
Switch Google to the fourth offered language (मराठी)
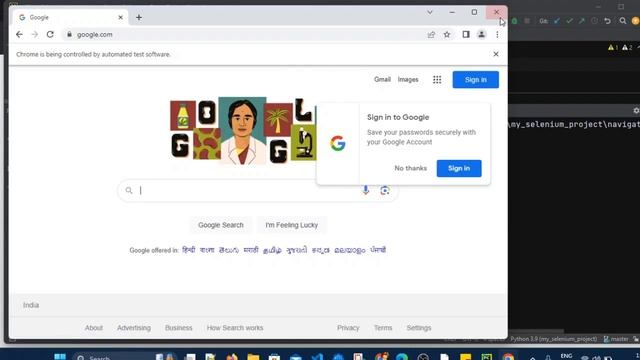pyautogui.click(x=251, y=250)
